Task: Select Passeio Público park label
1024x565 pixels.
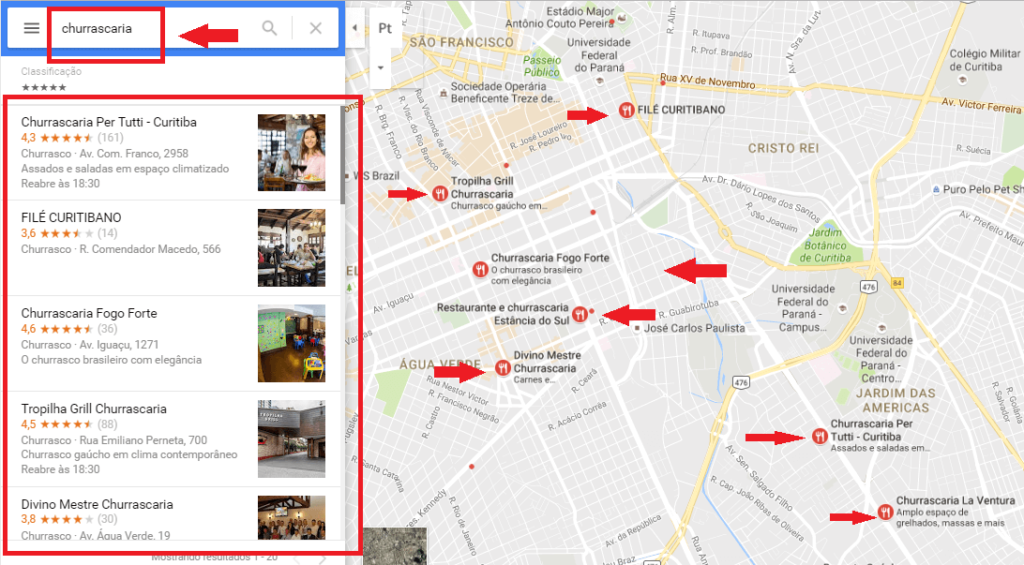Action: coord(541,66)
